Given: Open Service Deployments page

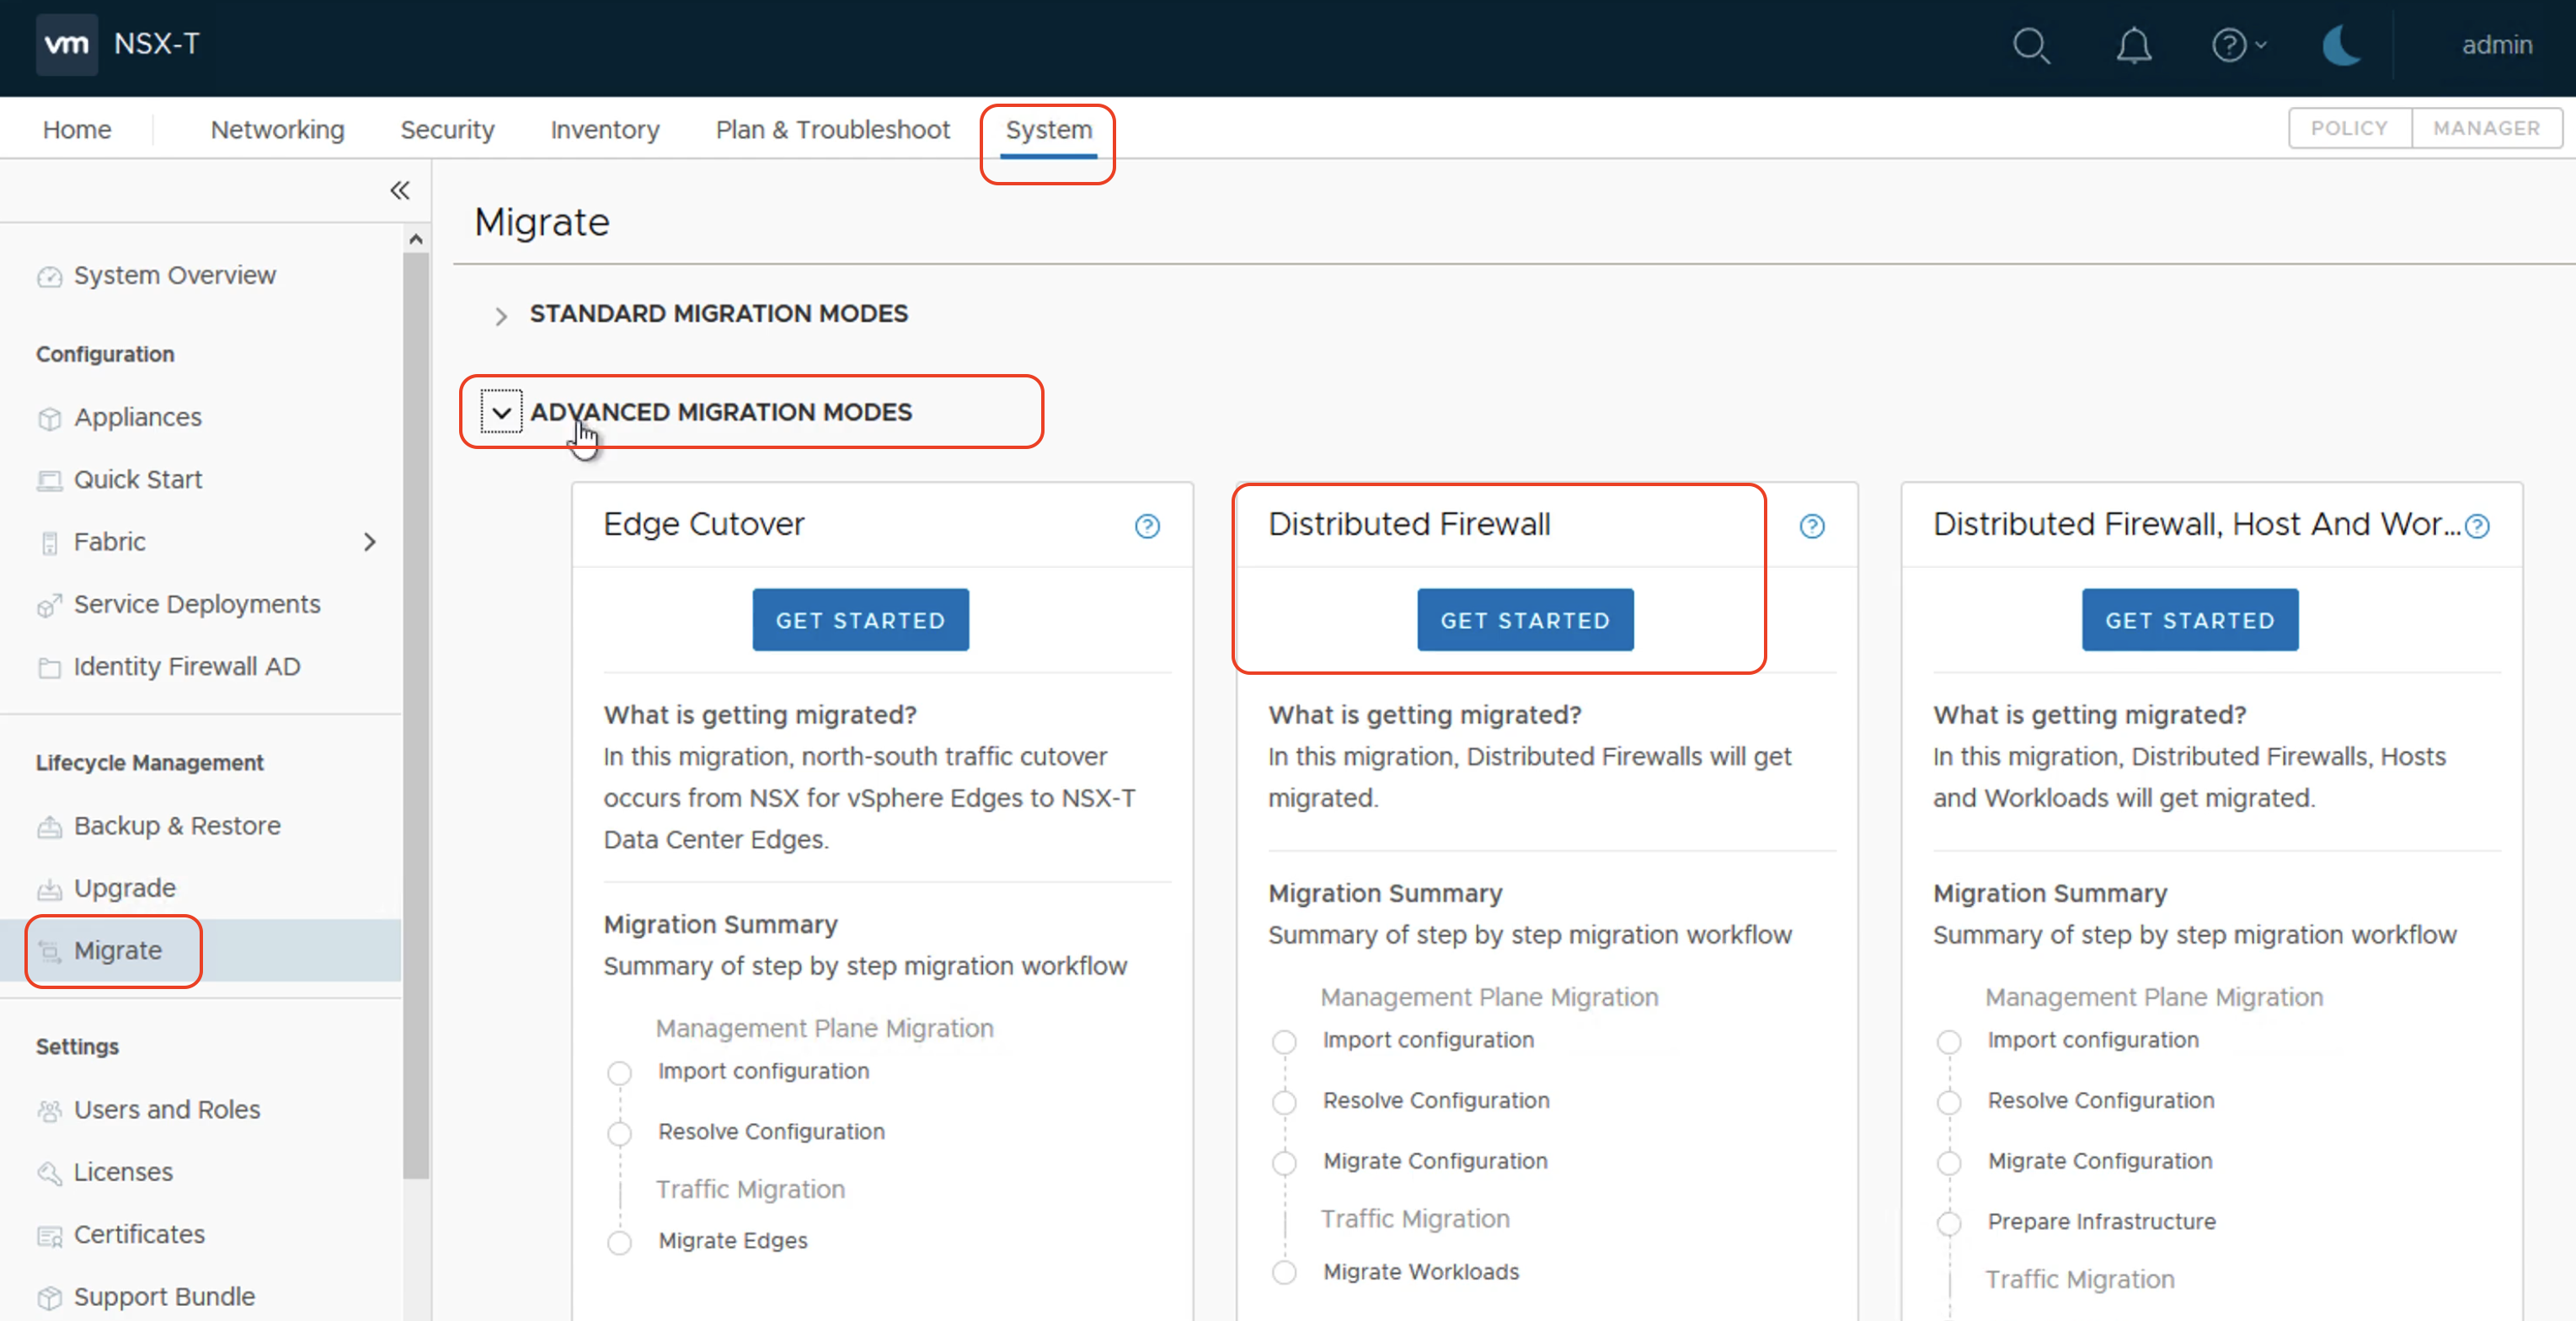Looking at the screenshot, I should [197, 604].
